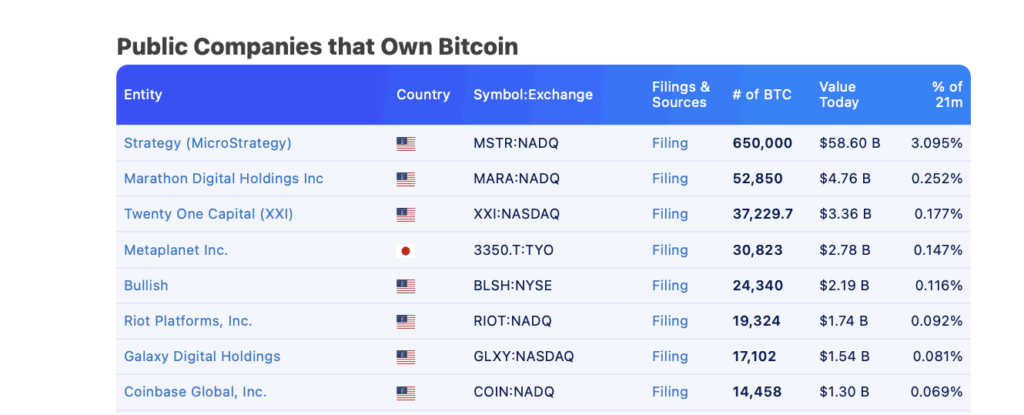Sort by % of 21m column header

(947, 95)
